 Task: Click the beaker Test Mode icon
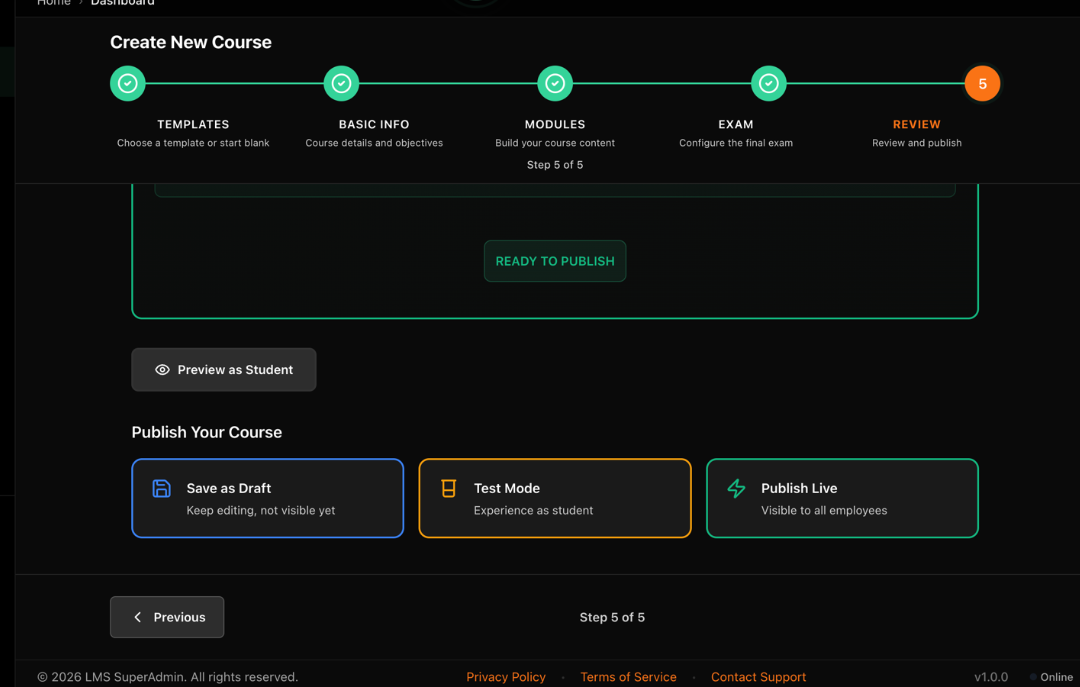click(449, 488)
